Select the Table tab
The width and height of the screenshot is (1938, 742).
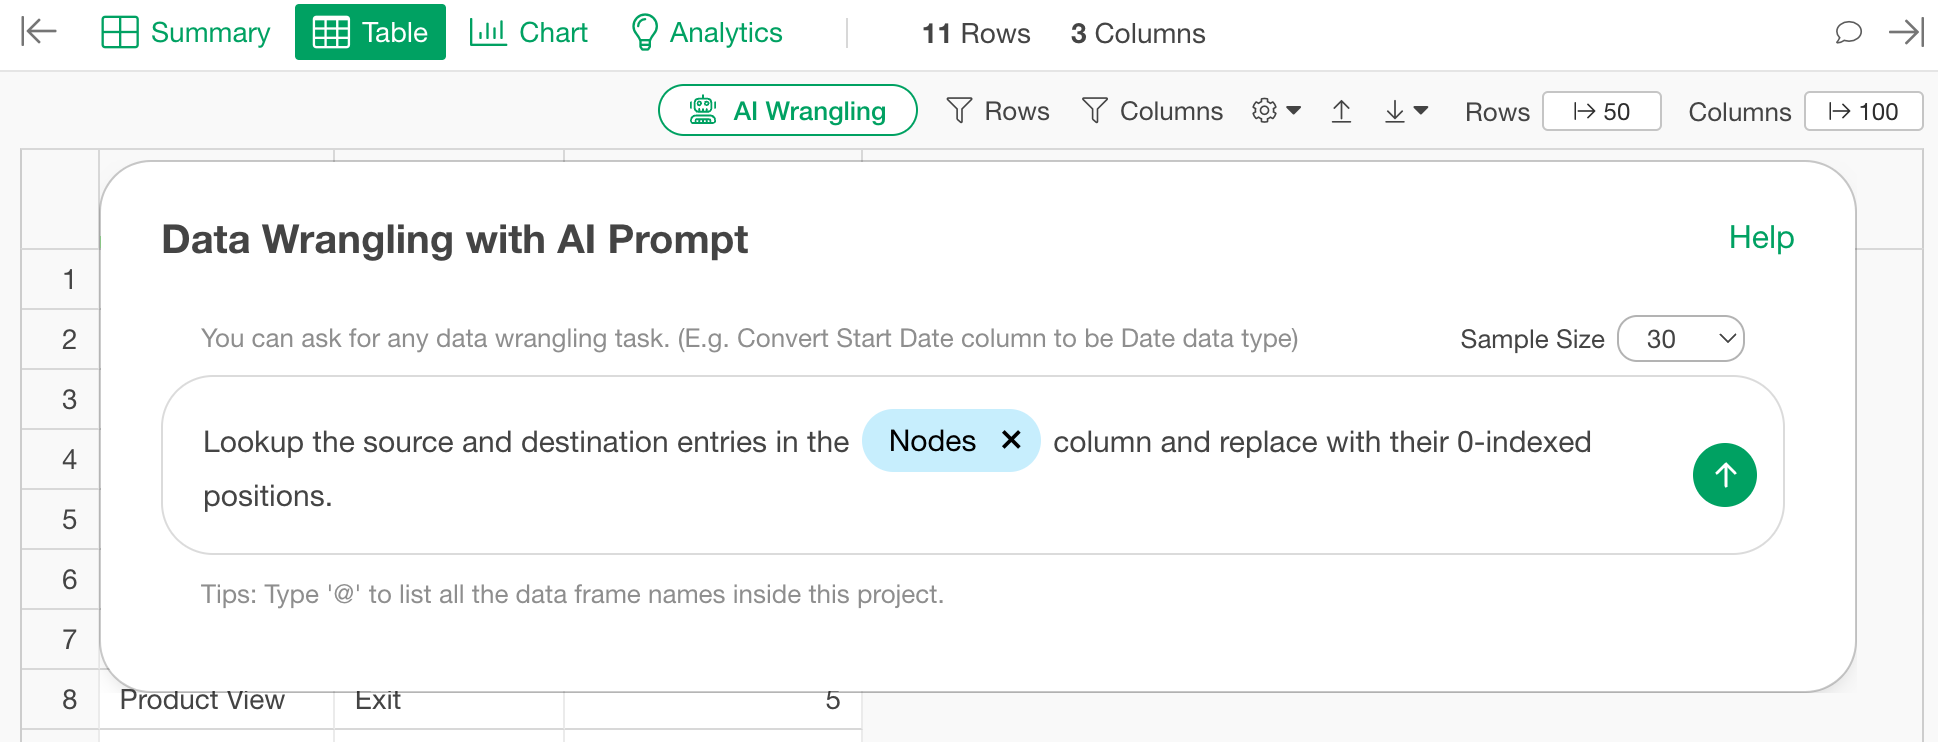(x=370, y=32)
